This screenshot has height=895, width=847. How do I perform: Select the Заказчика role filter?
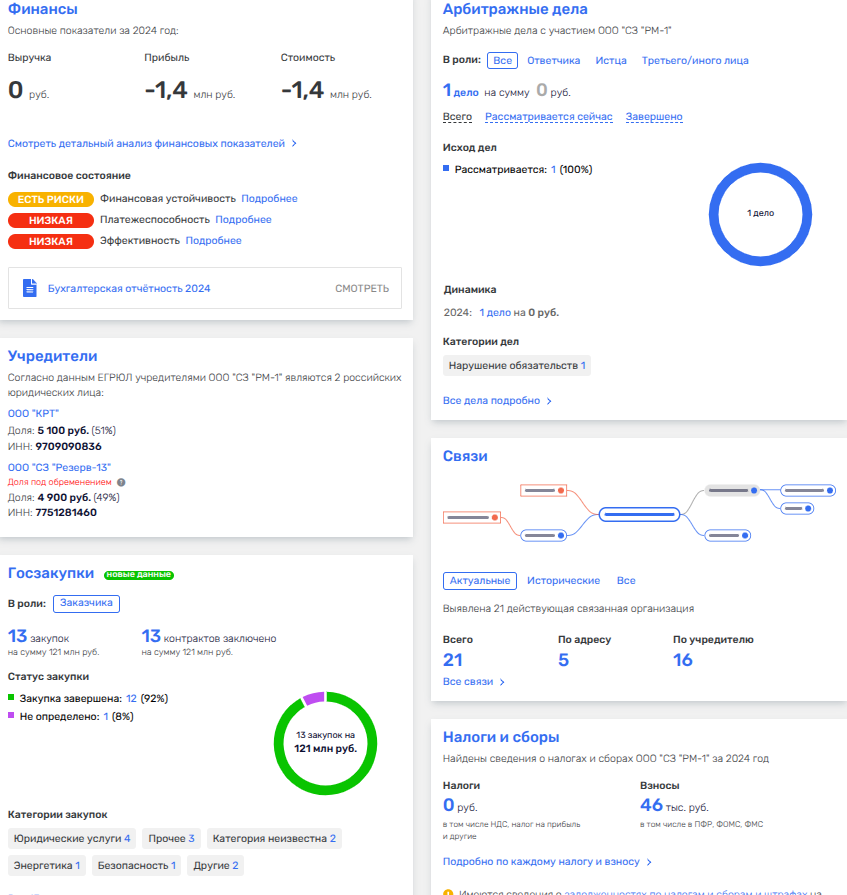(87, 603)
